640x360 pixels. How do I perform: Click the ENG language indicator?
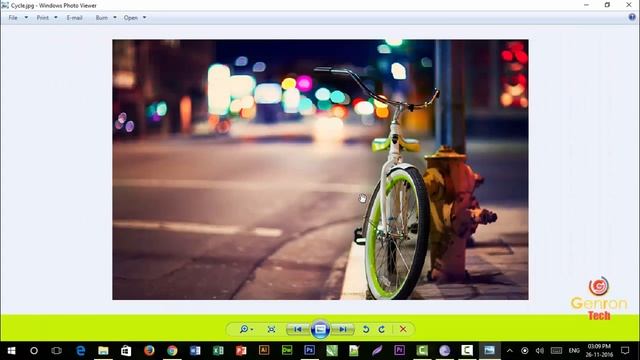[574, 351]
